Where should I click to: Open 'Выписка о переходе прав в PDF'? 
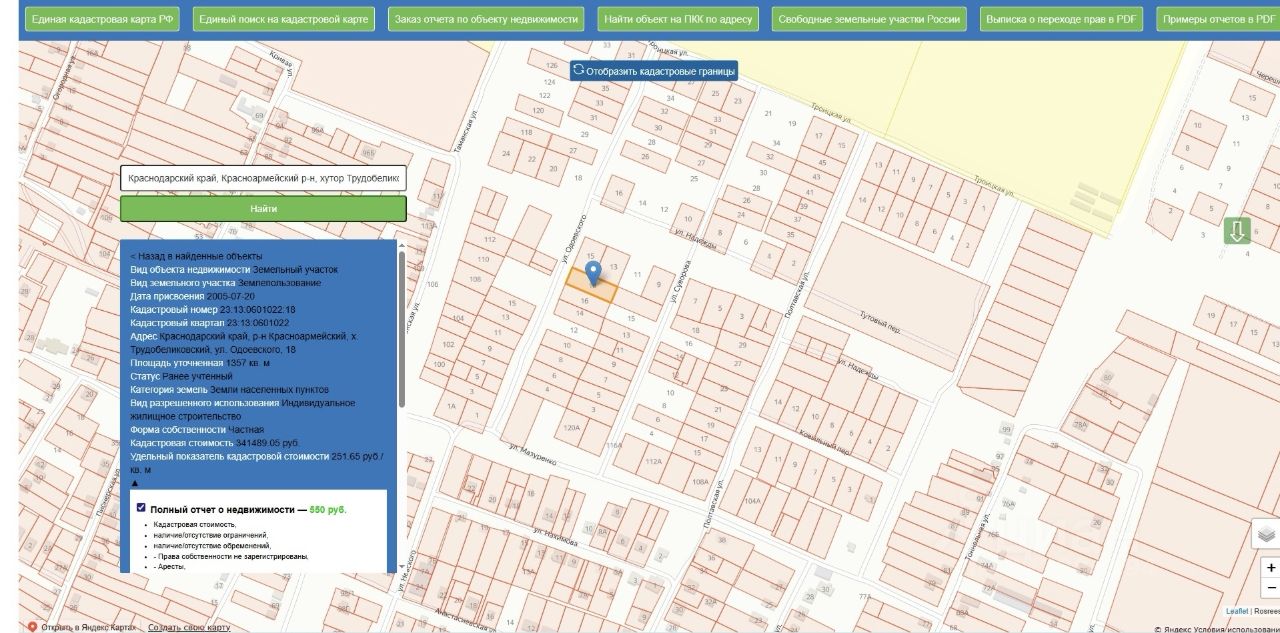pos(1063,19)
